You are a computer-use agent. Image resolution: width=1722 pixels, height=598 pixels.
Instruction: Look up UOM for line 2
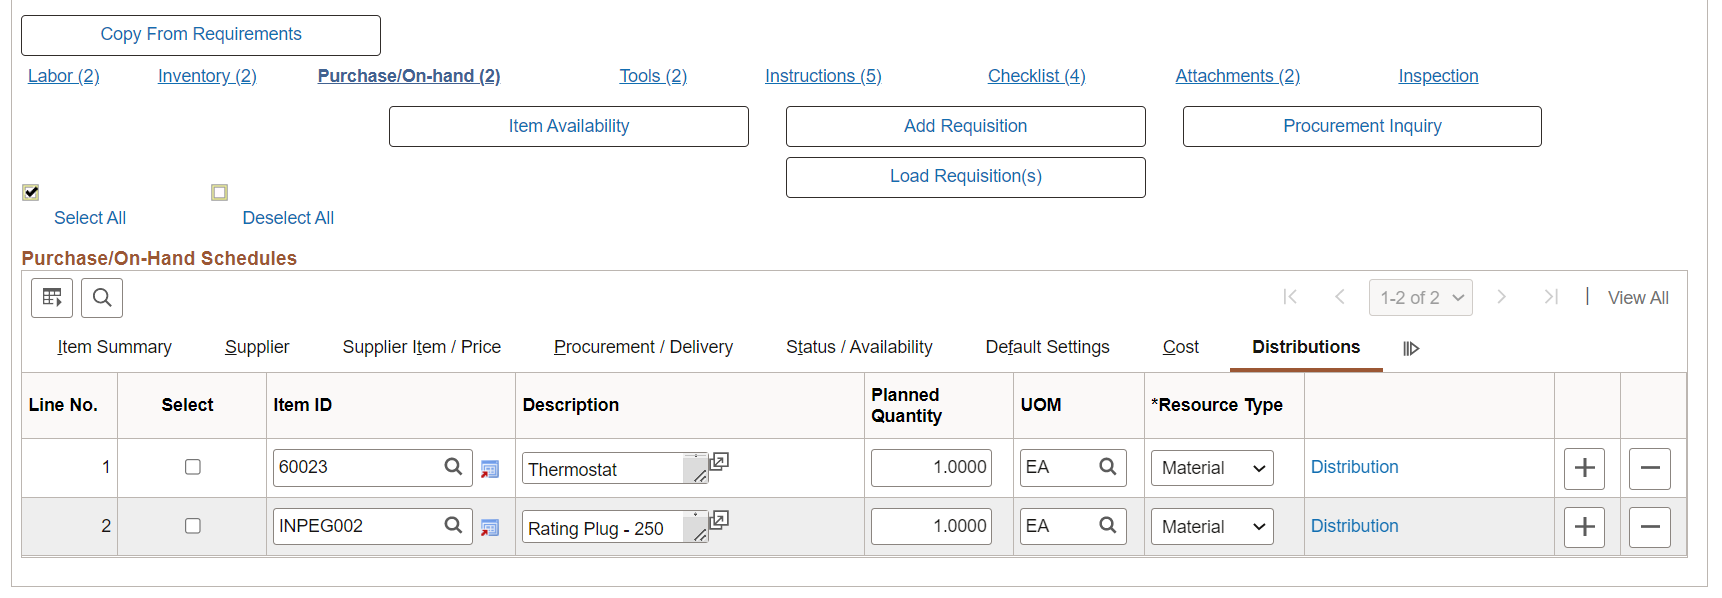1107,525
